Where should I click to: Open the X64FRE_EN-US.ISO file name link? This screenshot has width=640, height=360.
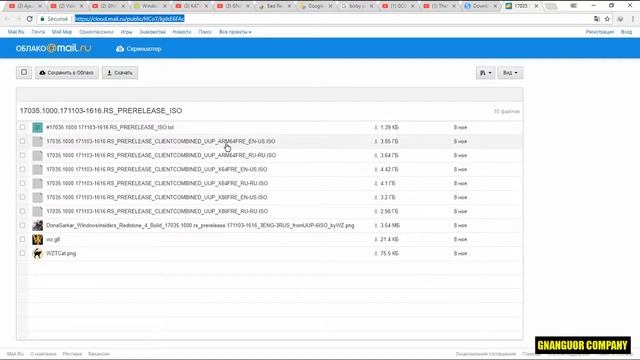coord(157,169)
